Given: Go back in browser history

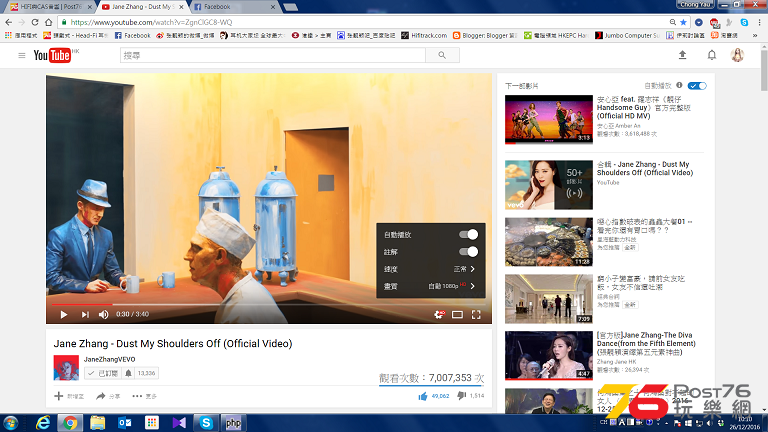Looking at the screenshot, I should (x=8, y=22).
